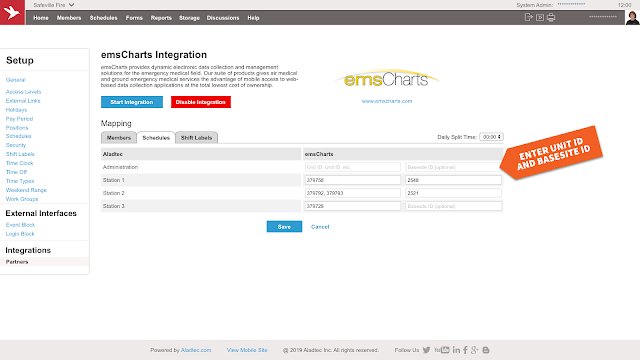Screen dimensions: 640x360
Task: Click the Aladtec bird logo
Action: [x=12, y=12]
